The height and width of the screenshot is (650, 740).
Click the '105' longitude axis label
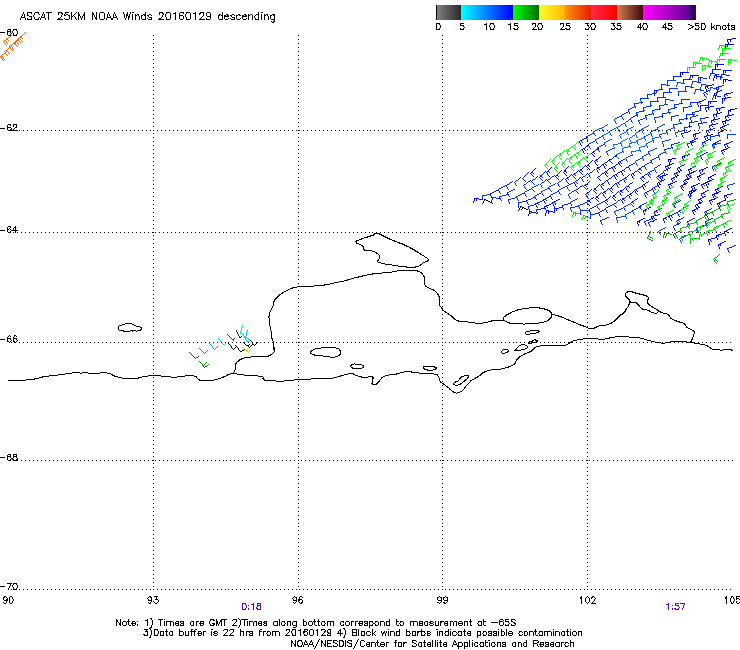732,600
